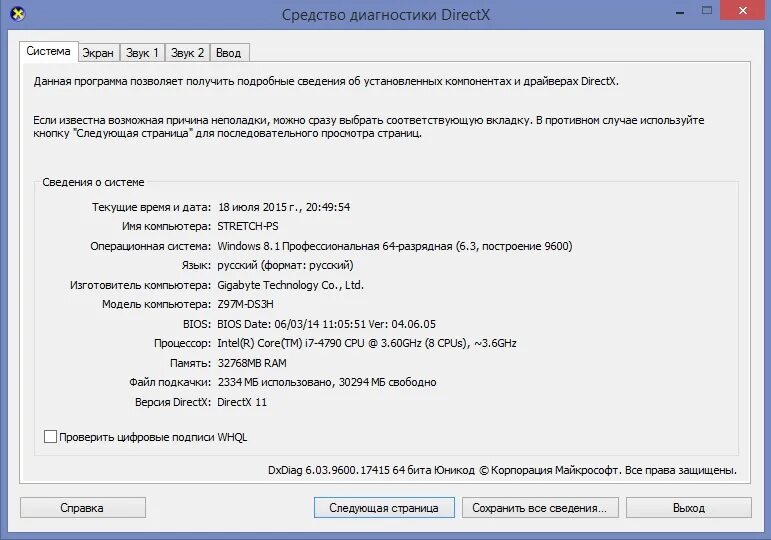Click the Выход button
The image size is (771, 540).
tap(688, 508)
